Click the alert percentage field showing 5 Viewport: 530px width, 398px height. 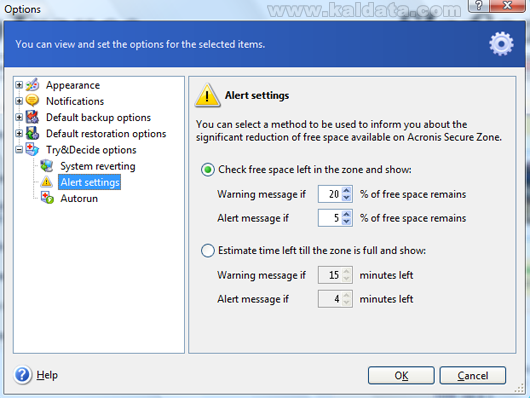330,218
